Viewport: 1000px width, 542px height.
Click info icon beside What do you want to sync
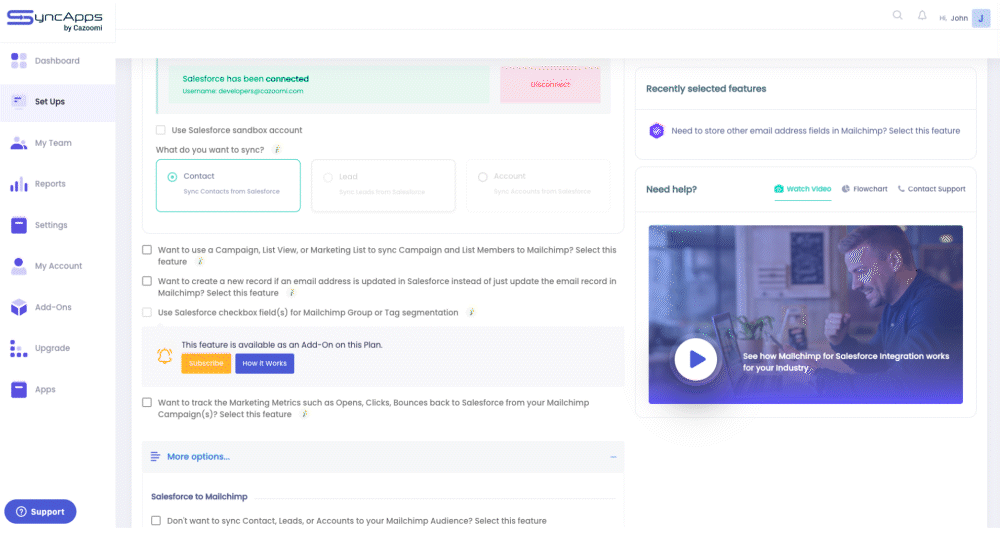tap(277, 149)
